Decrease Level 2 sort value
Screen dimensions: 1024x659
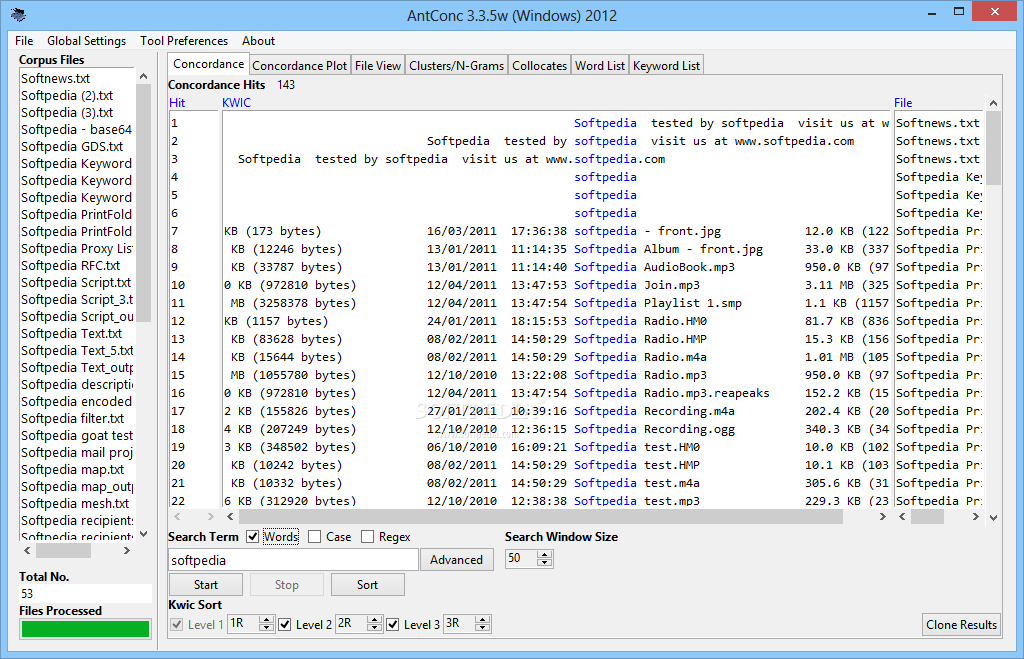tap(374, 628)
